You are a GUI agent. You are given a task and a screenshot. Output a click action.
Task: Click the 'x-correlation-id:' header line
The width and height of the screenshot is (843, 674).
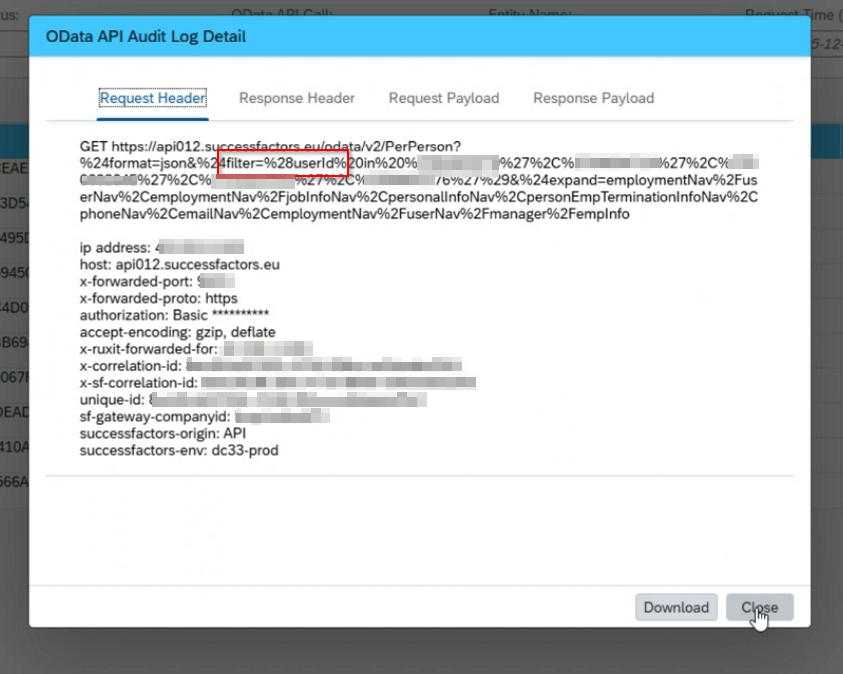click(x=270, y=366)
